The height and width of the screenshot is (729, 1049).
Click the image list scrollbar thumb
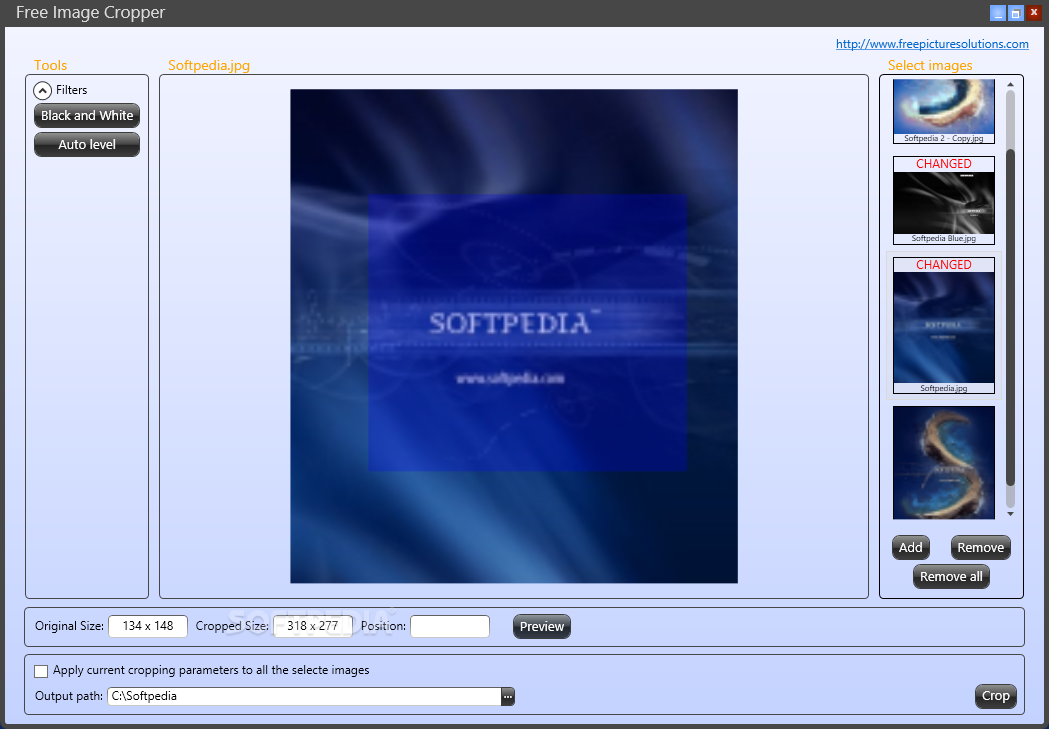pos(1010,318)
